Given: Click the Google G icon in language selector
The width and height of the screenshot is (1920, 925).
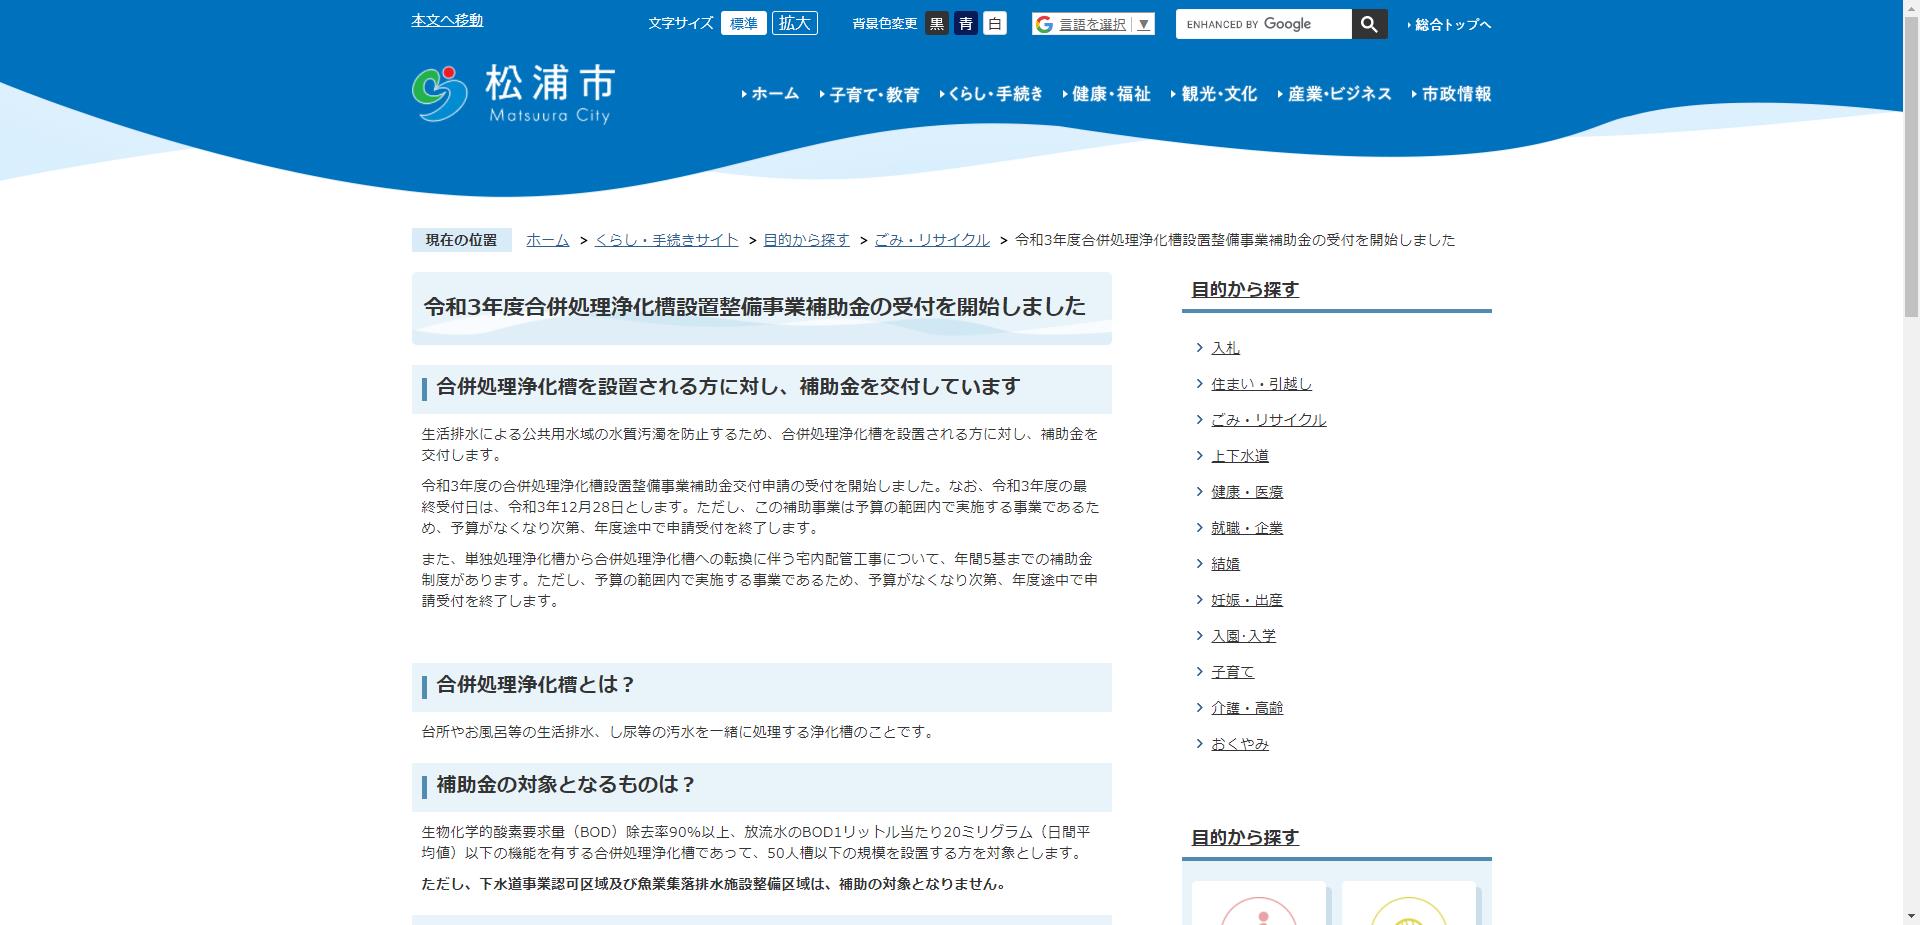Looking at the screenshot, I should [x=1044, y=23].
